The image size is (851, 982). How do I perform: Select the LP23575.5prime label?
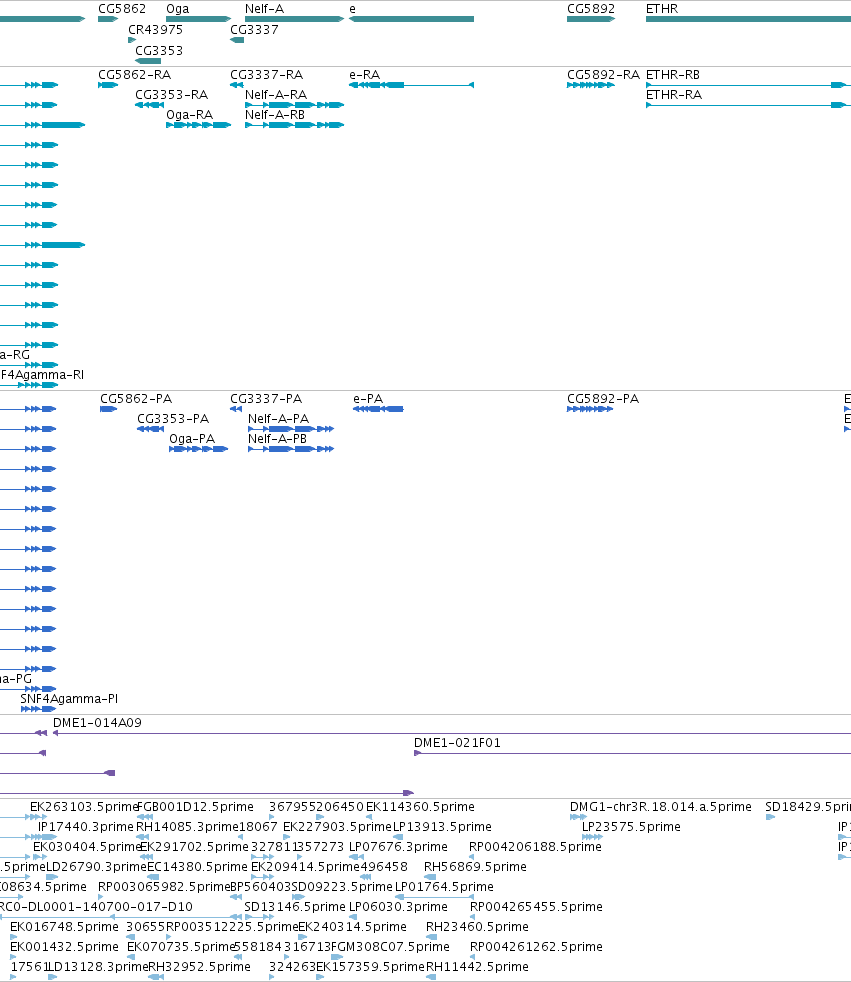631,827
